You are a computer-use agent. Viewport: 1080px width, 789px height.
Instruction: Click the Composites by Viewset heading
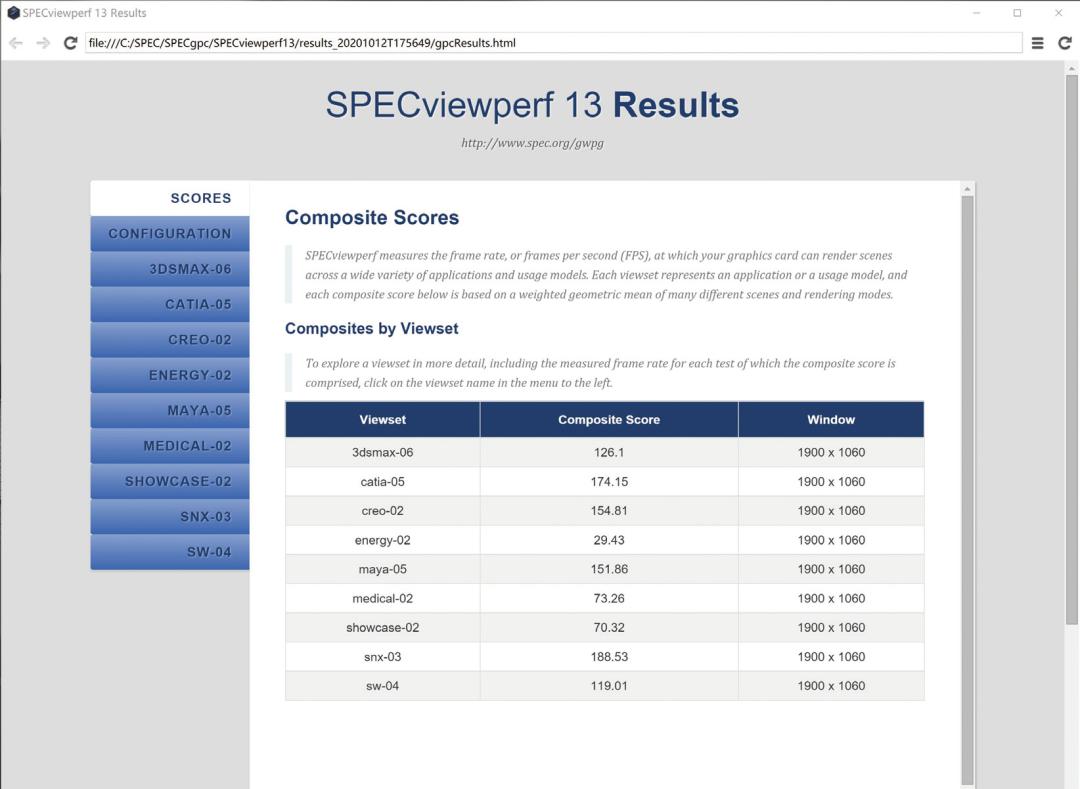tap(372, 328)
